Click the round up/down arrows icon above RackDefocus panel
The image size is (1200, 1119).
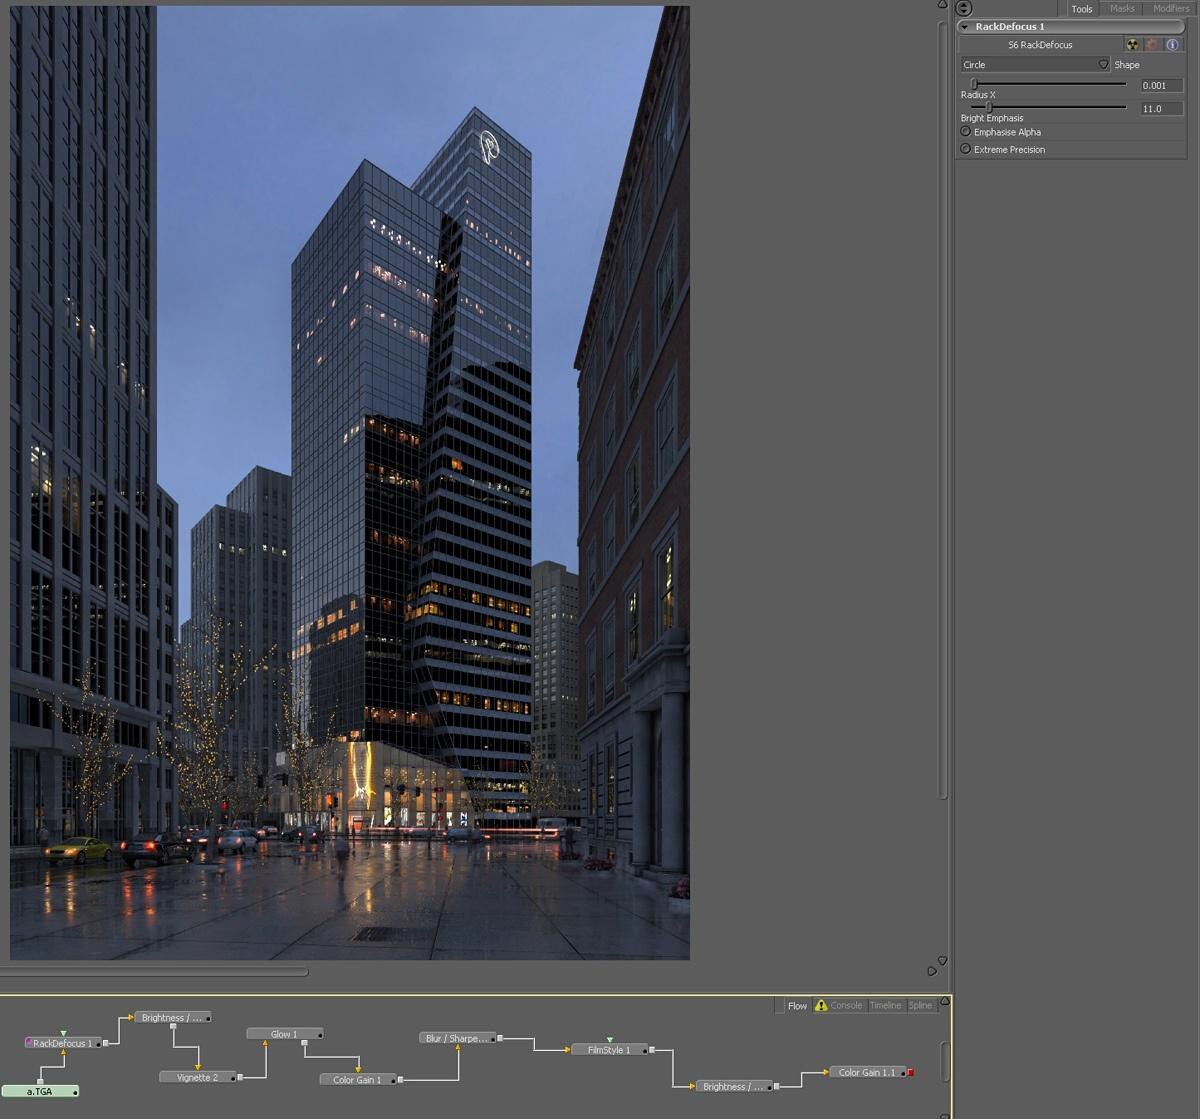(x=964, y=8)
